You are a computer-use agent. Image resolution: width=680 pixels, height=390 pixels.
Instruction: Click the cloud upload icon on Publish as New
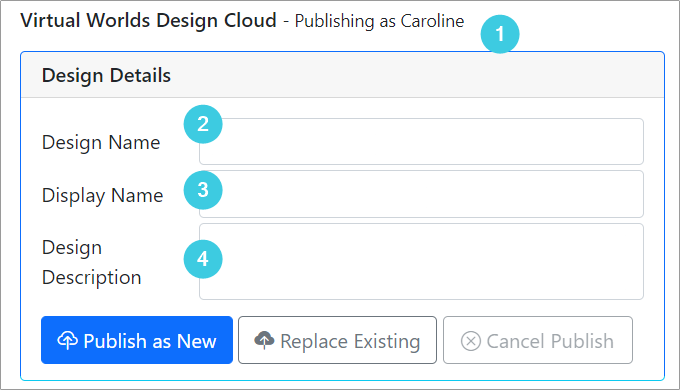point(67,341)
